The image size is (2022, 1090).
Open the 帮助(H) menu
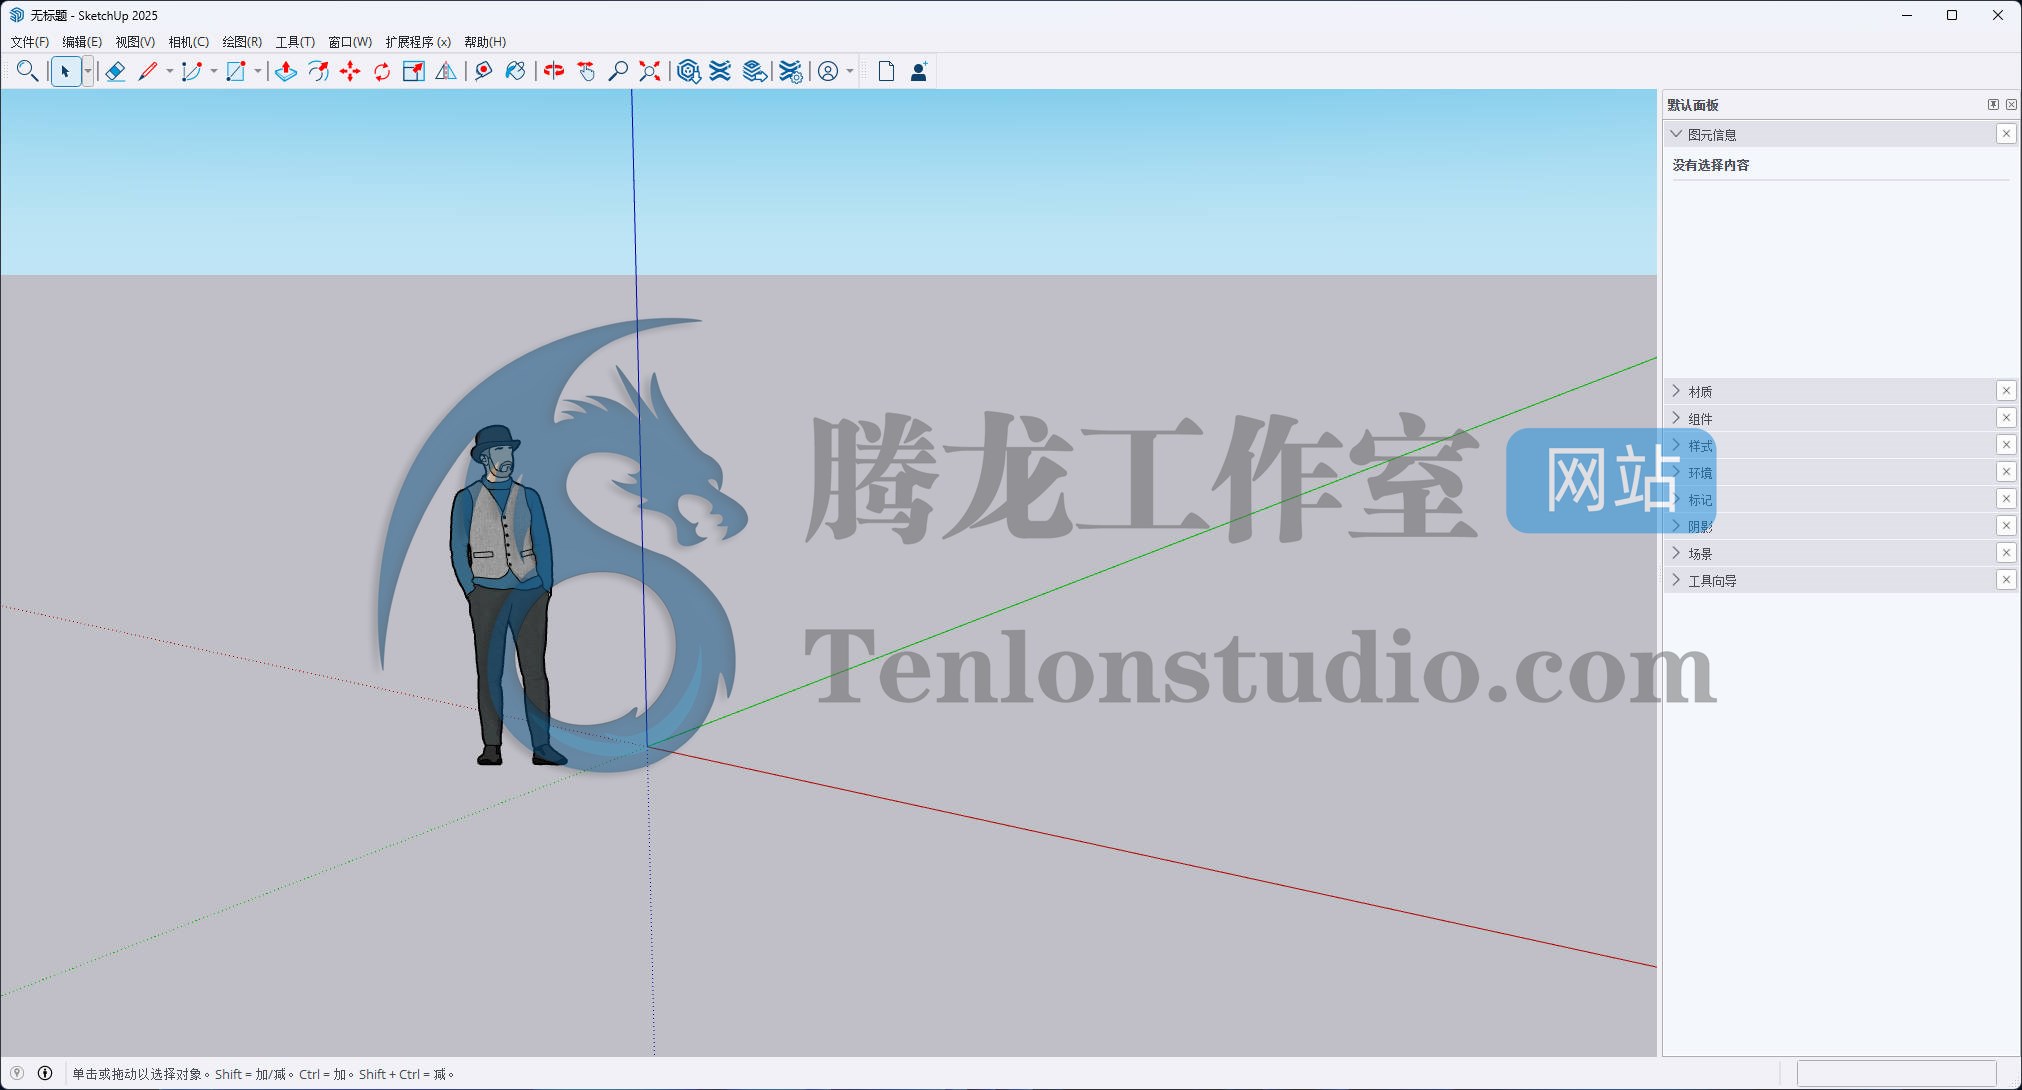pyautogui.click(x=485, y=42)
